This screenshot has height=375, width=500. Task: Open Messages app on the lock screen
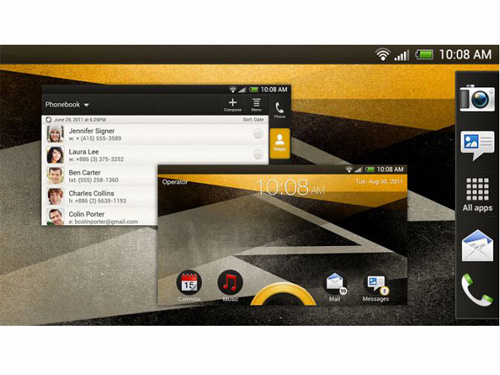376,288
